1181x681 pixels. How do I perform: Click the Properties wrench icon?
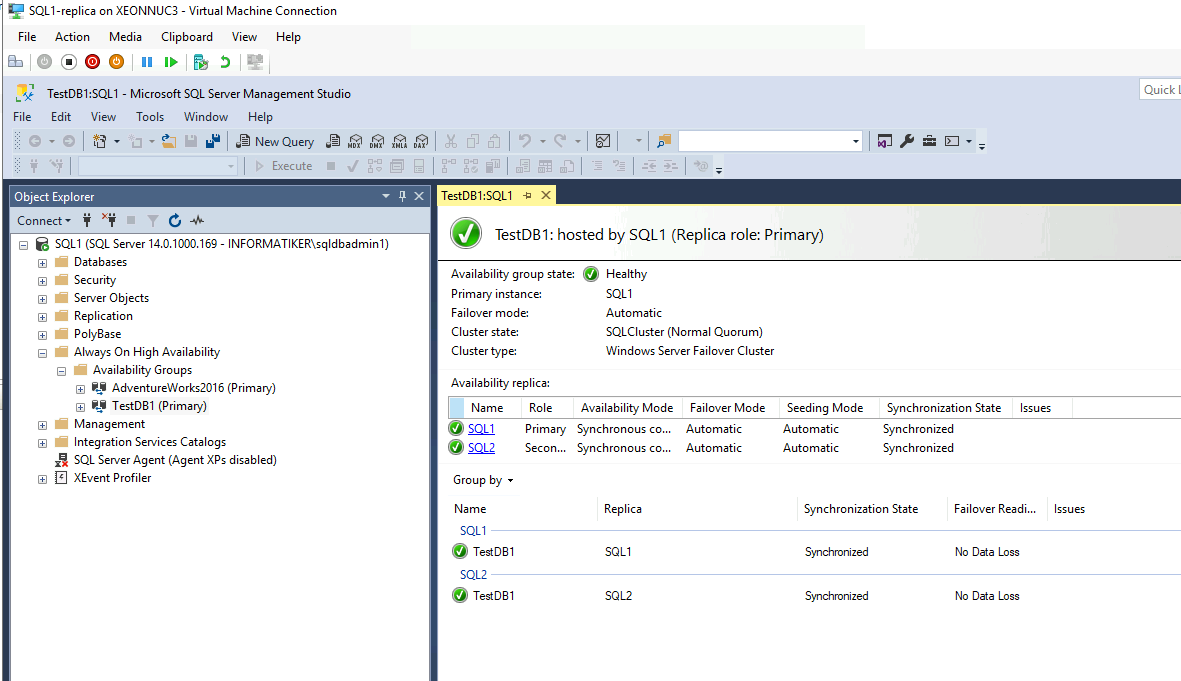[x=907, y=141]
